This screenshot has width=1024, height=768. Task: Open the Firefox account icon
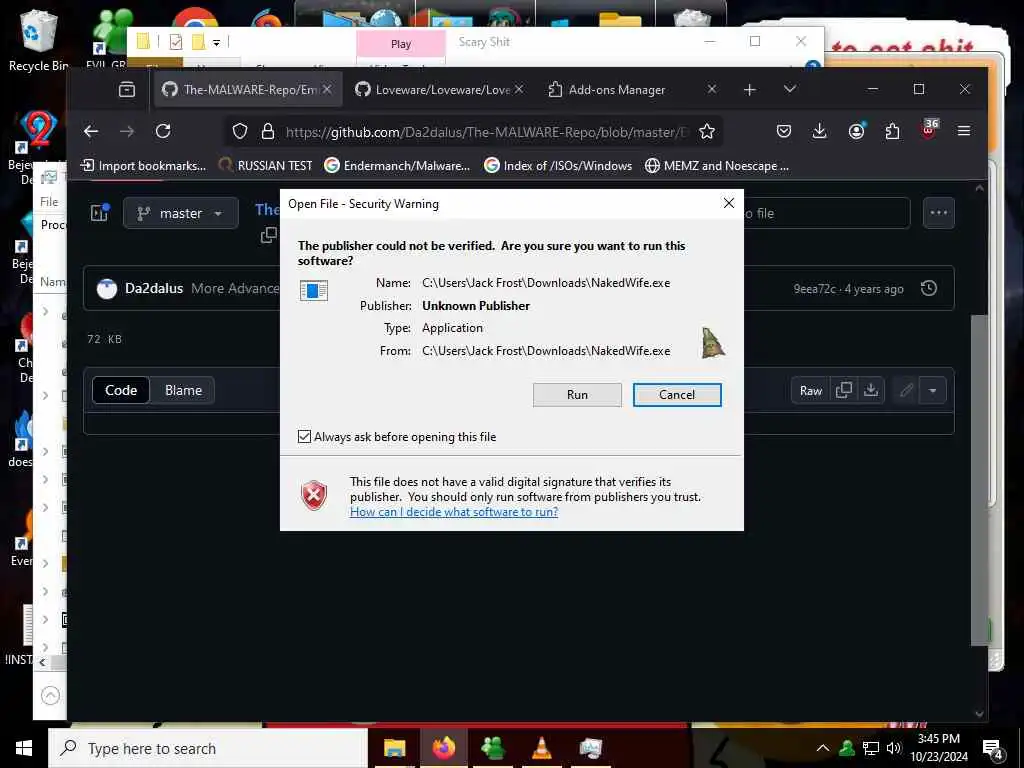[x=856, y=131]
